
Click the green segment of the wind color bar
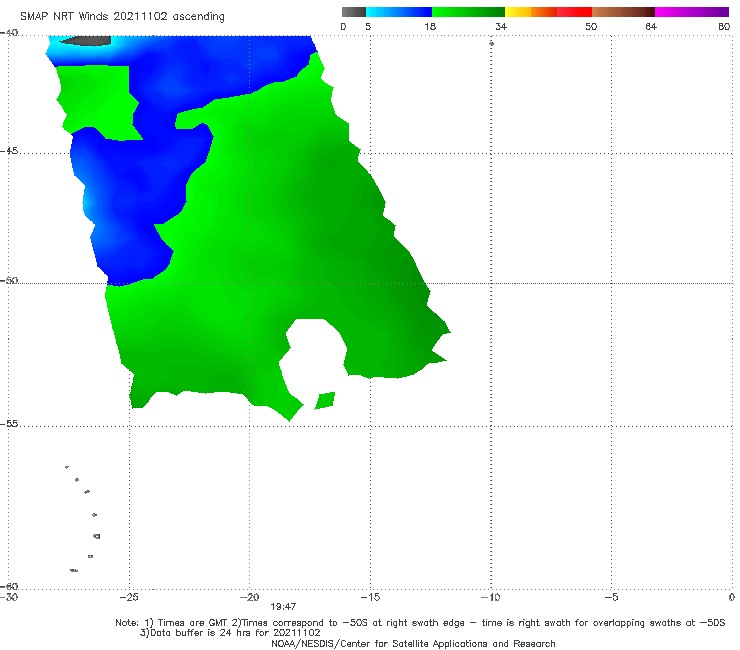coord(468,12)
